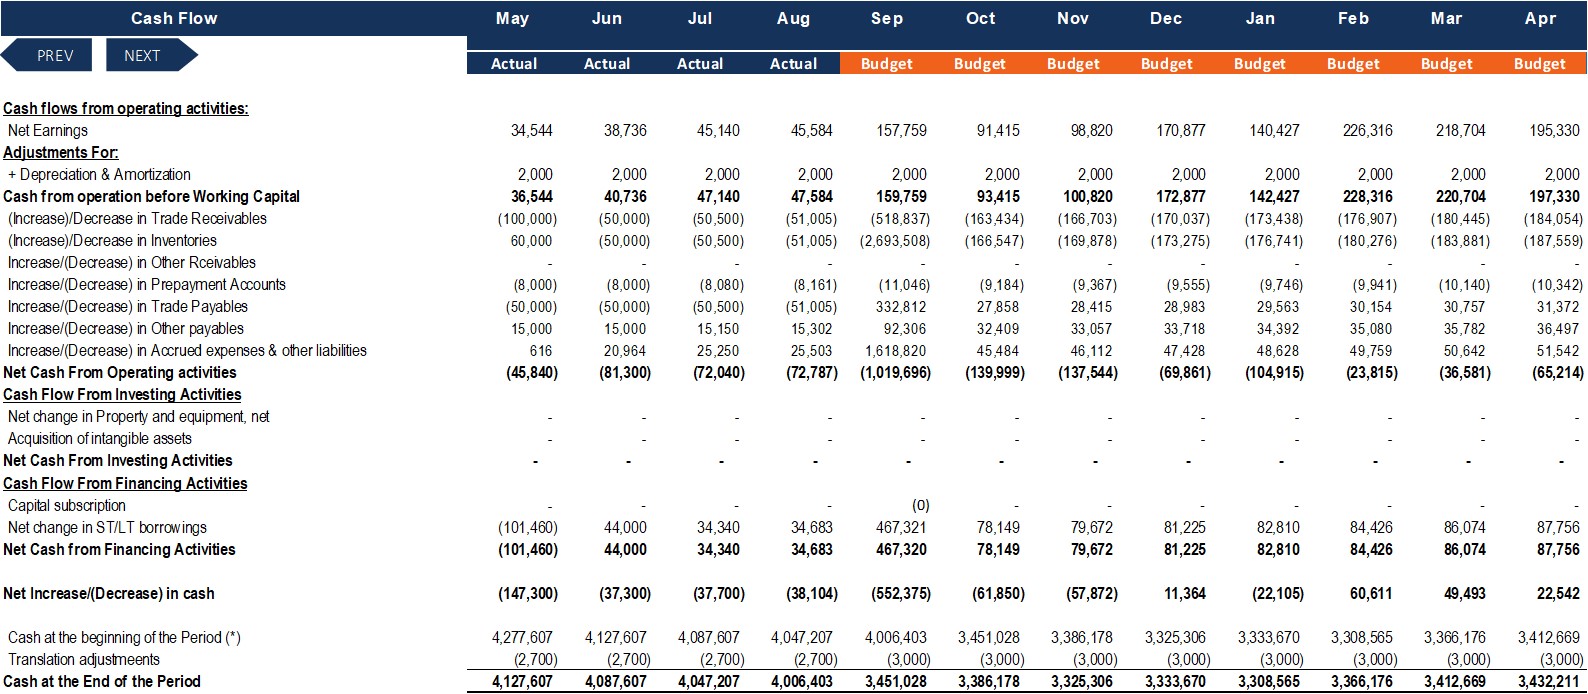
Task: Click the PREV navigation button
Action: tap(47, 55)
